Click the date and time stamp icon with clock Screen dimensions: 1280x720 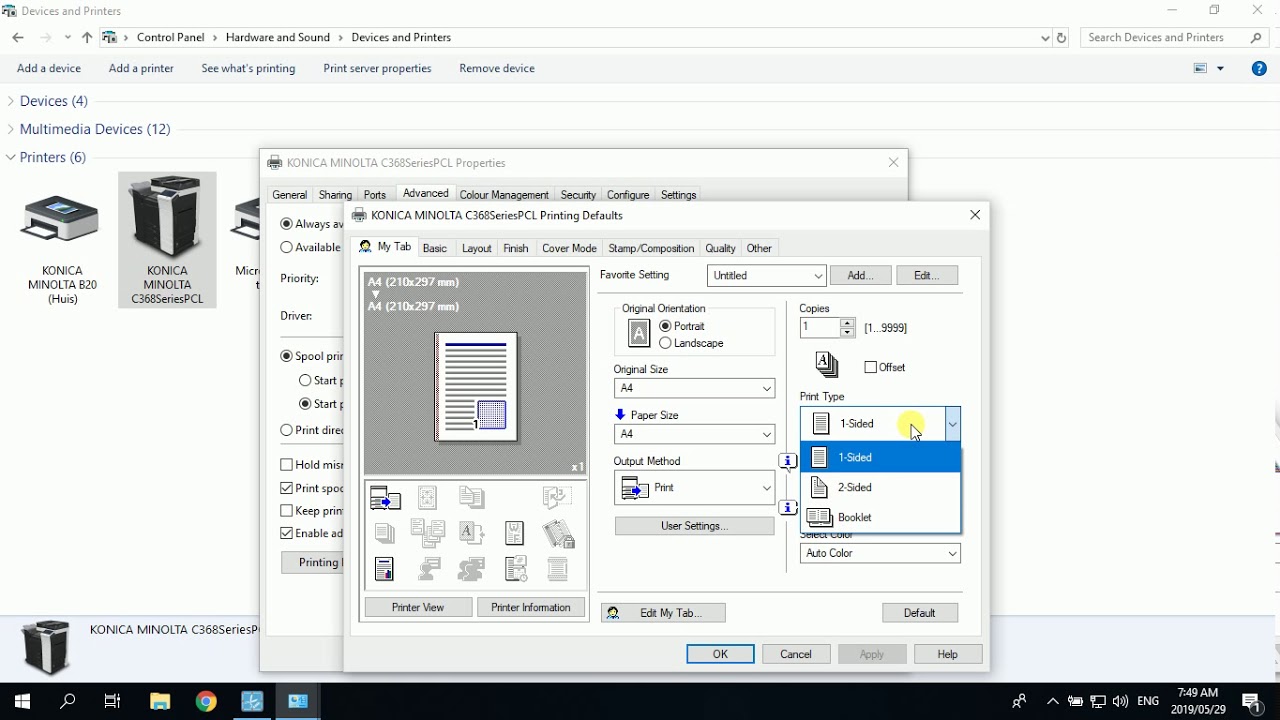[x=516, y=569]
